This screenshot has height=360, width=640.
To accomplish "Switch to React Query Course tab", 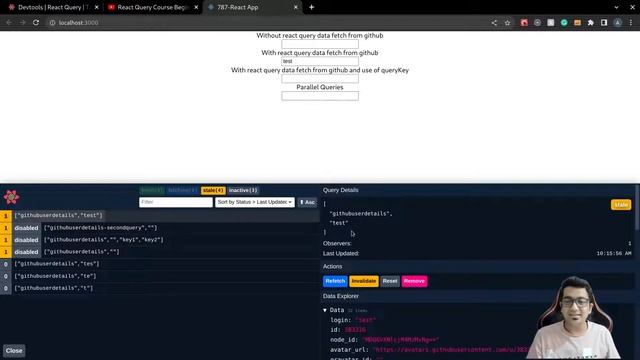I will click(151, 7).
